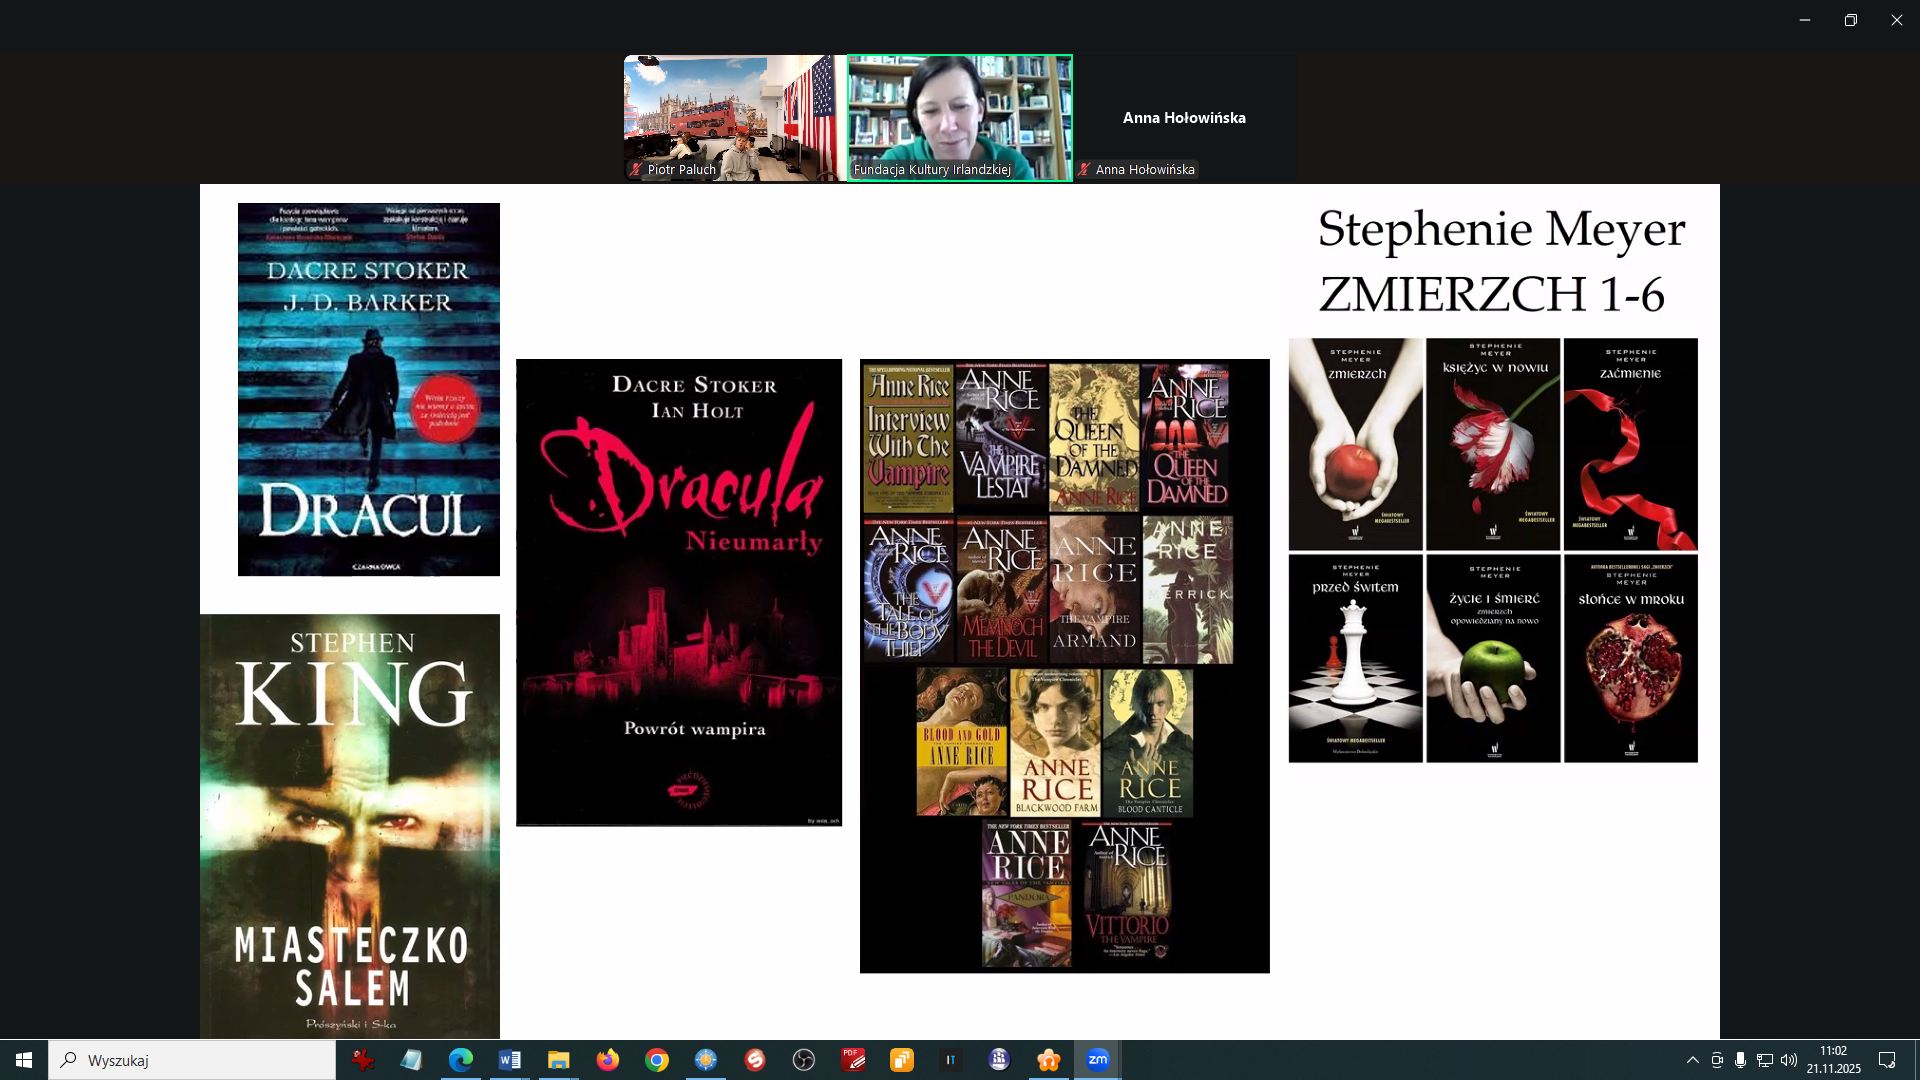
Task: Launch Microsoft Edge from taskbar
Action: pyautogui.click(x=460, y=1060)
